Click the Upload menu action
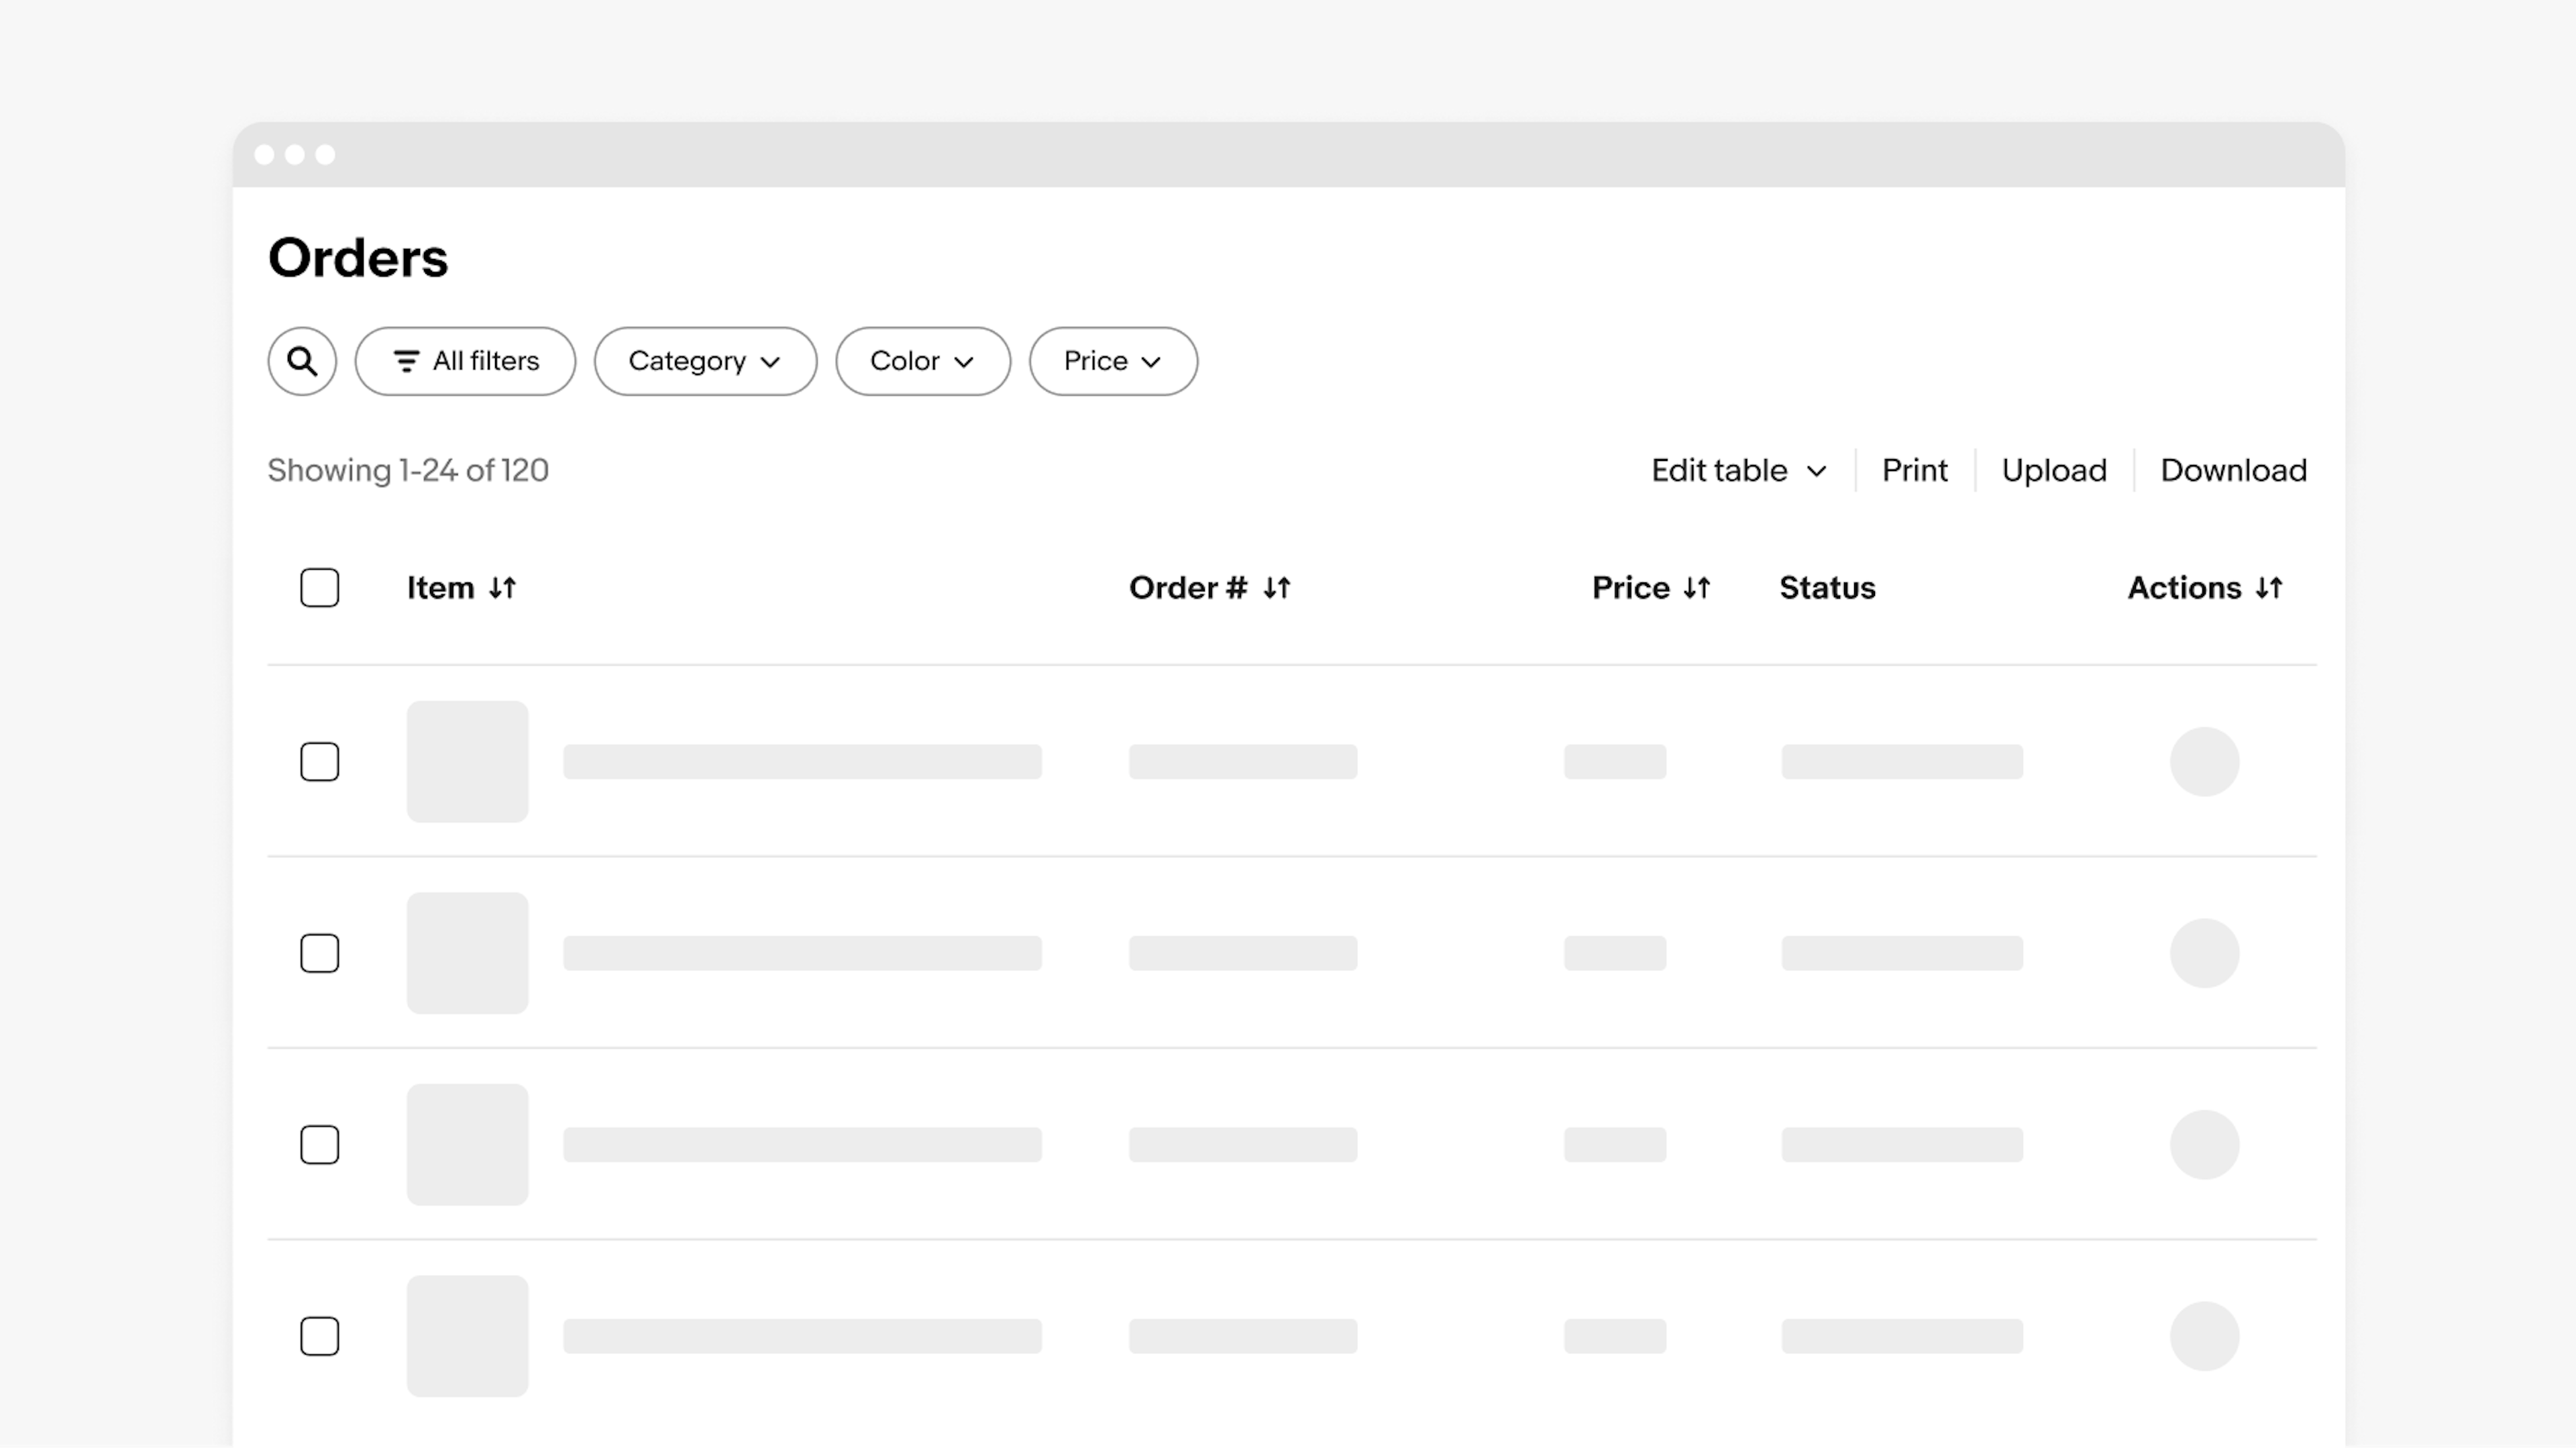 [2052, 469]
